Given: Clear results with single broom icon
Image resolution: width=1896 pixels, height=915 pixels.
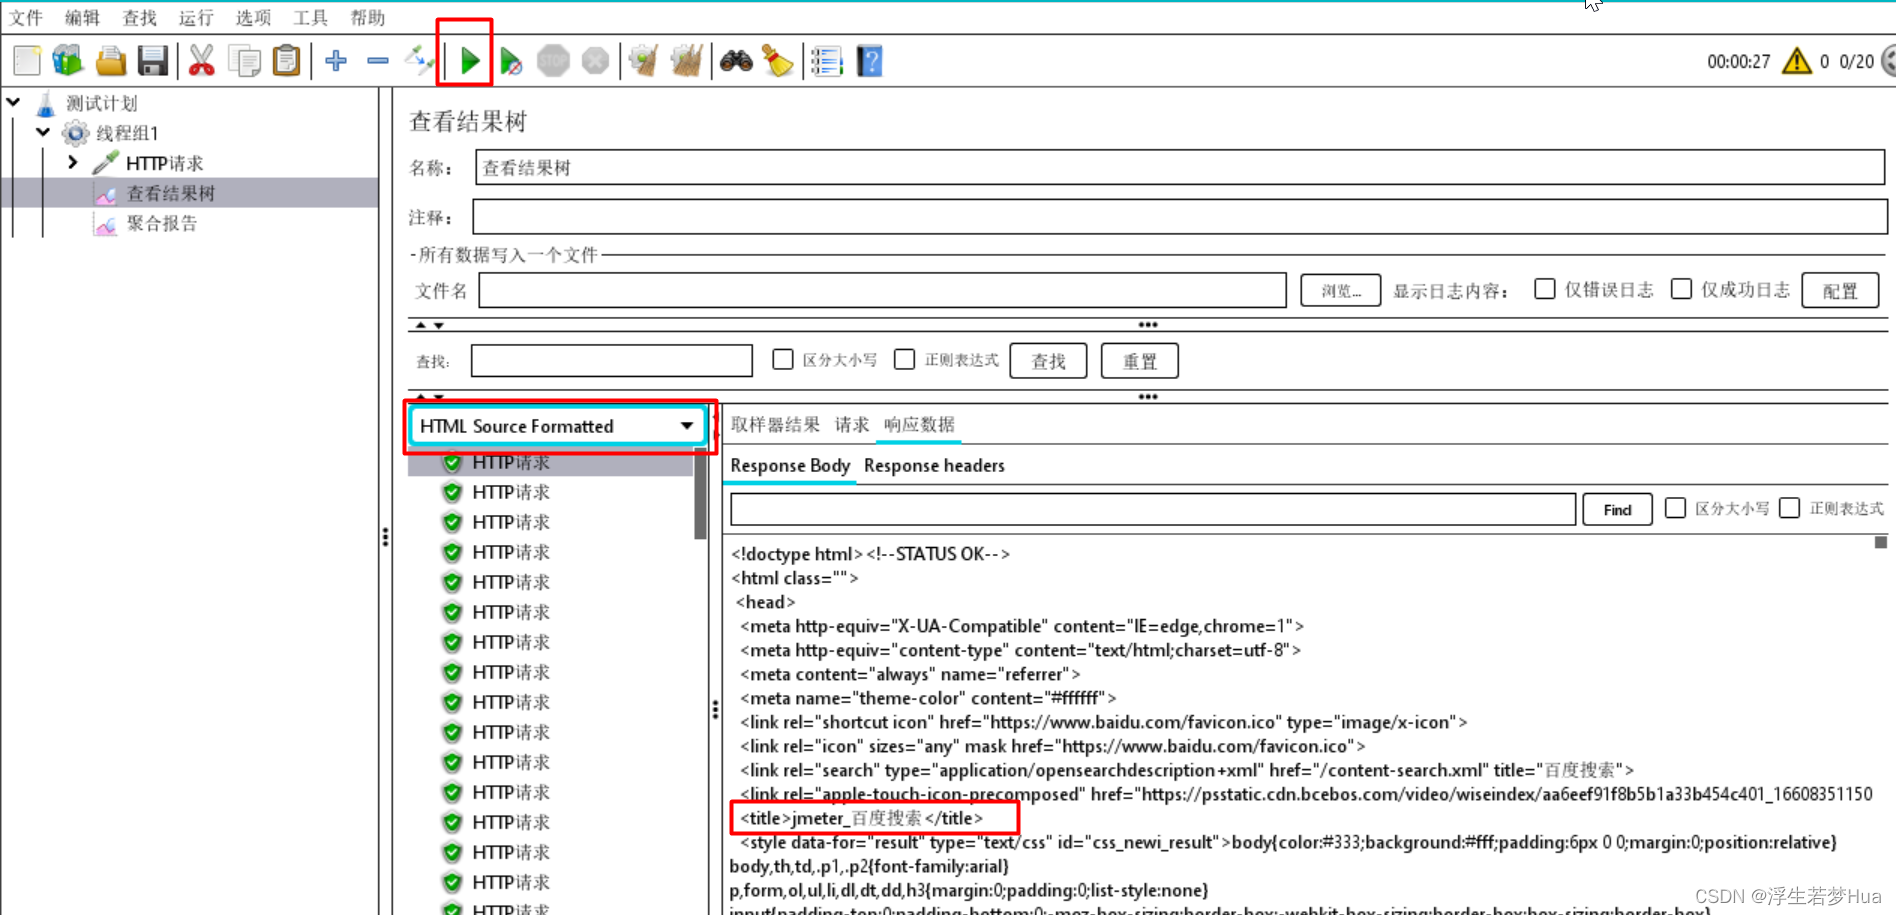Looking at the screenshot, I should pos(644,61).
